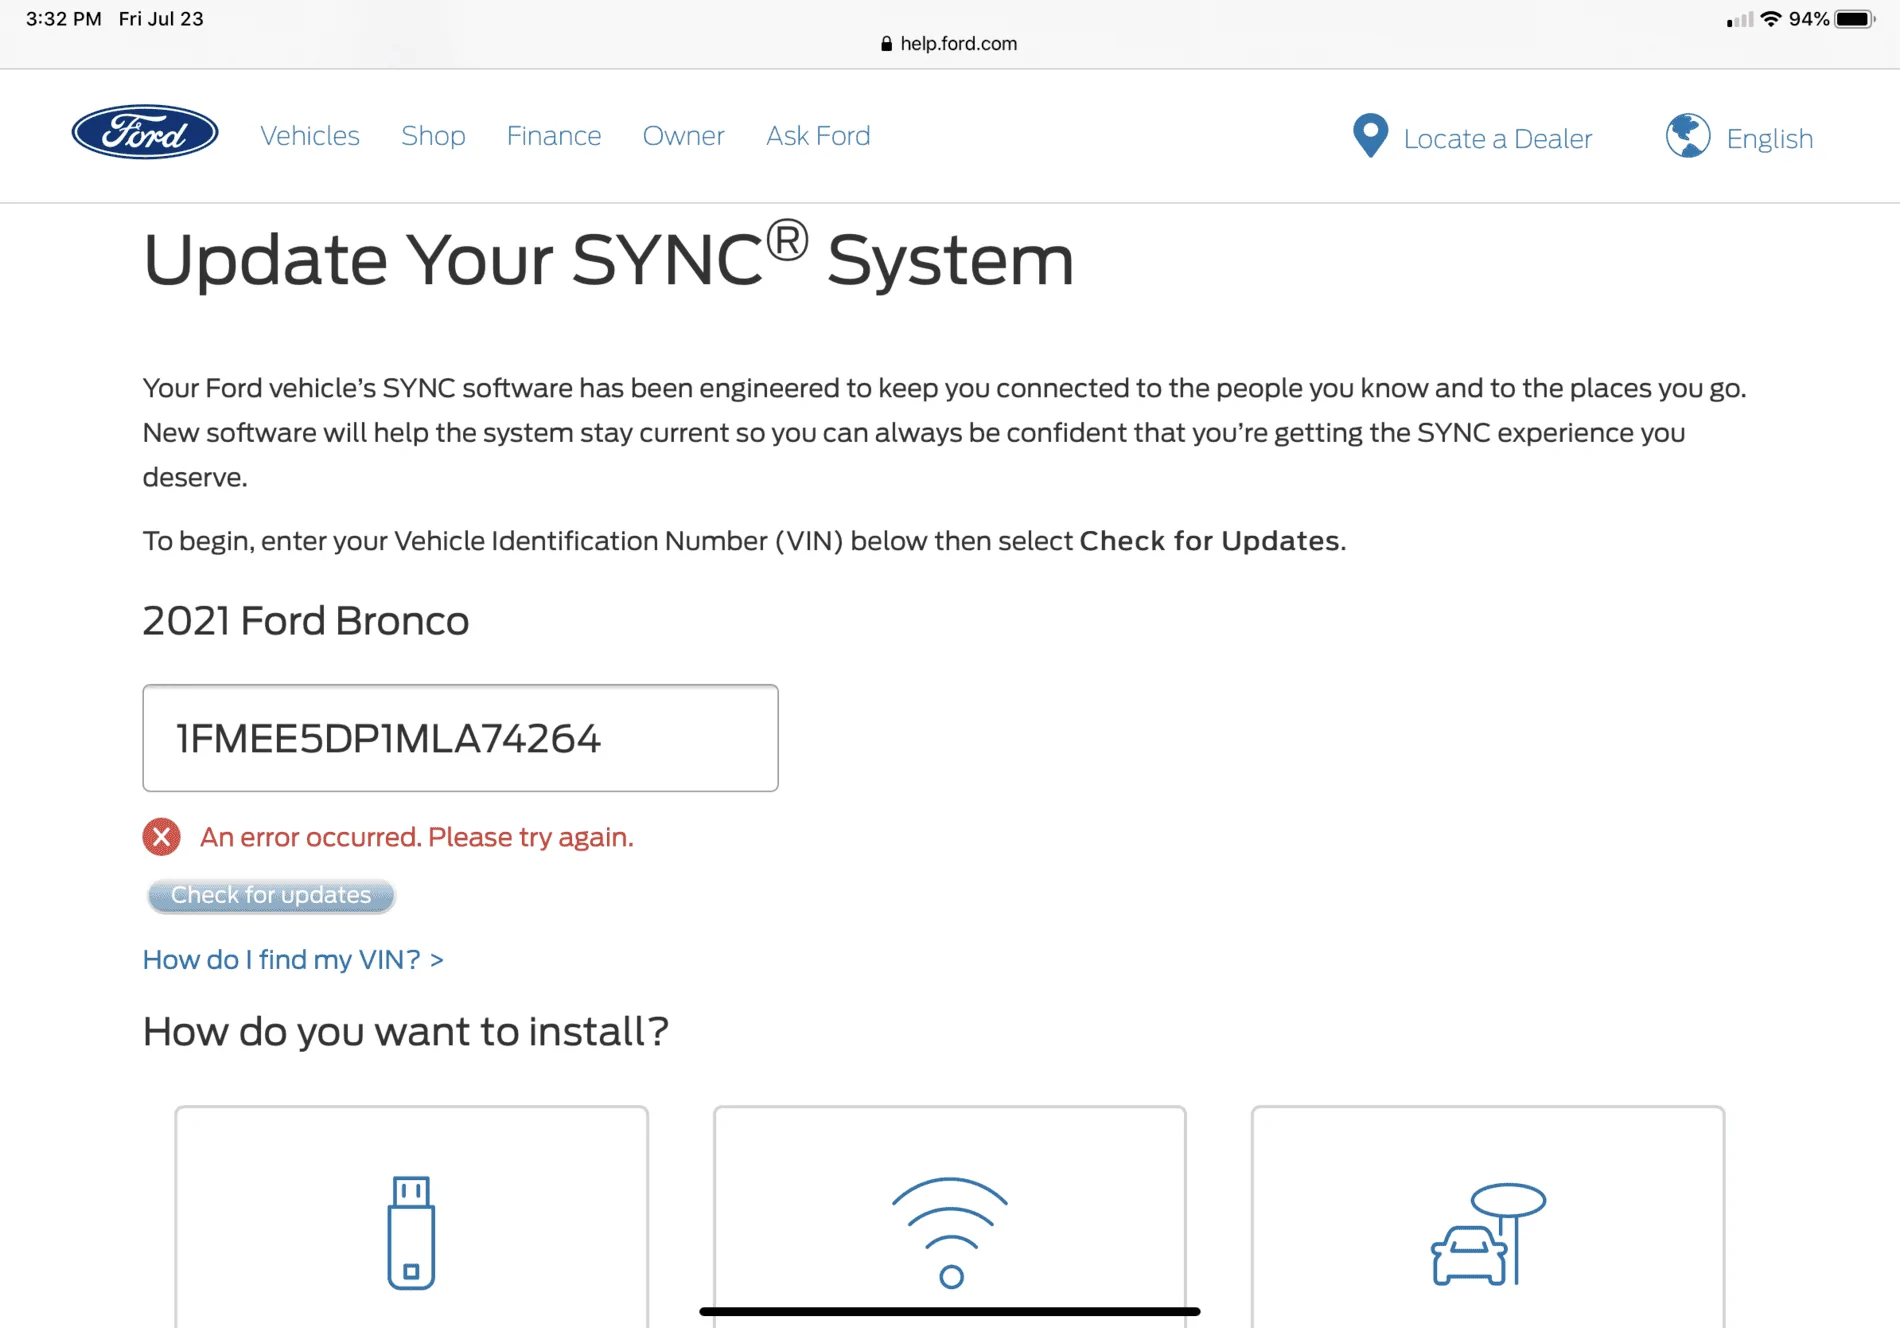This screenshot has width=1900, height=1328.
Task: Tap the help.ford.com address bar
Action: (949, 44)
